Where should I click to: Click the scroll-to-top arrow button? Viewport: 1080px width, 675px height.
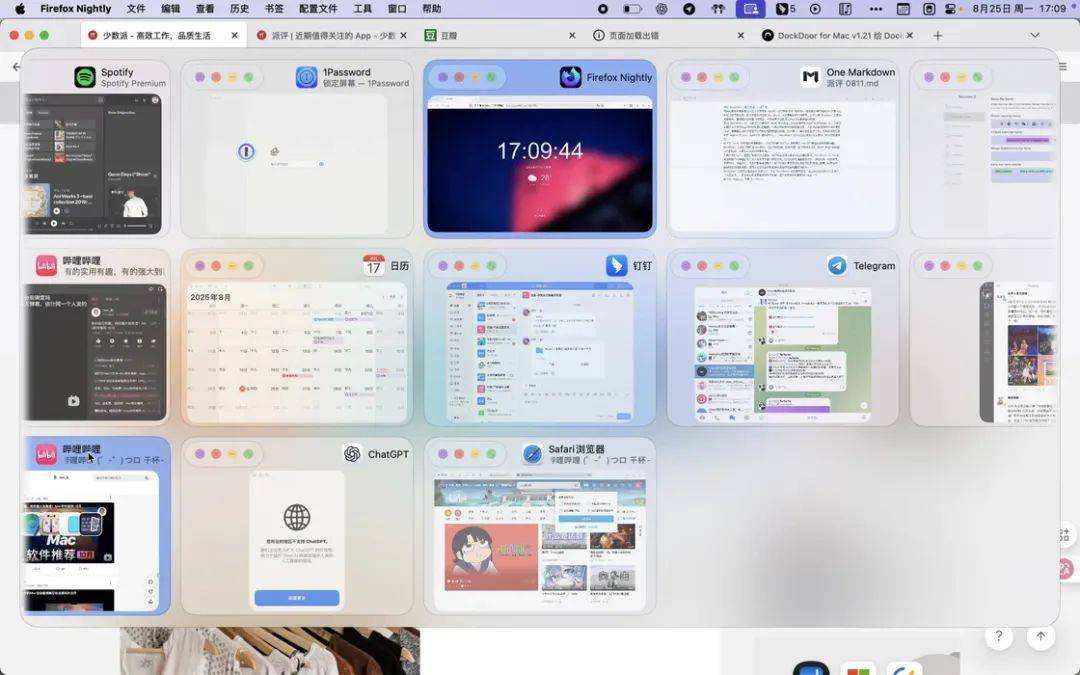tap(1039, 636)
